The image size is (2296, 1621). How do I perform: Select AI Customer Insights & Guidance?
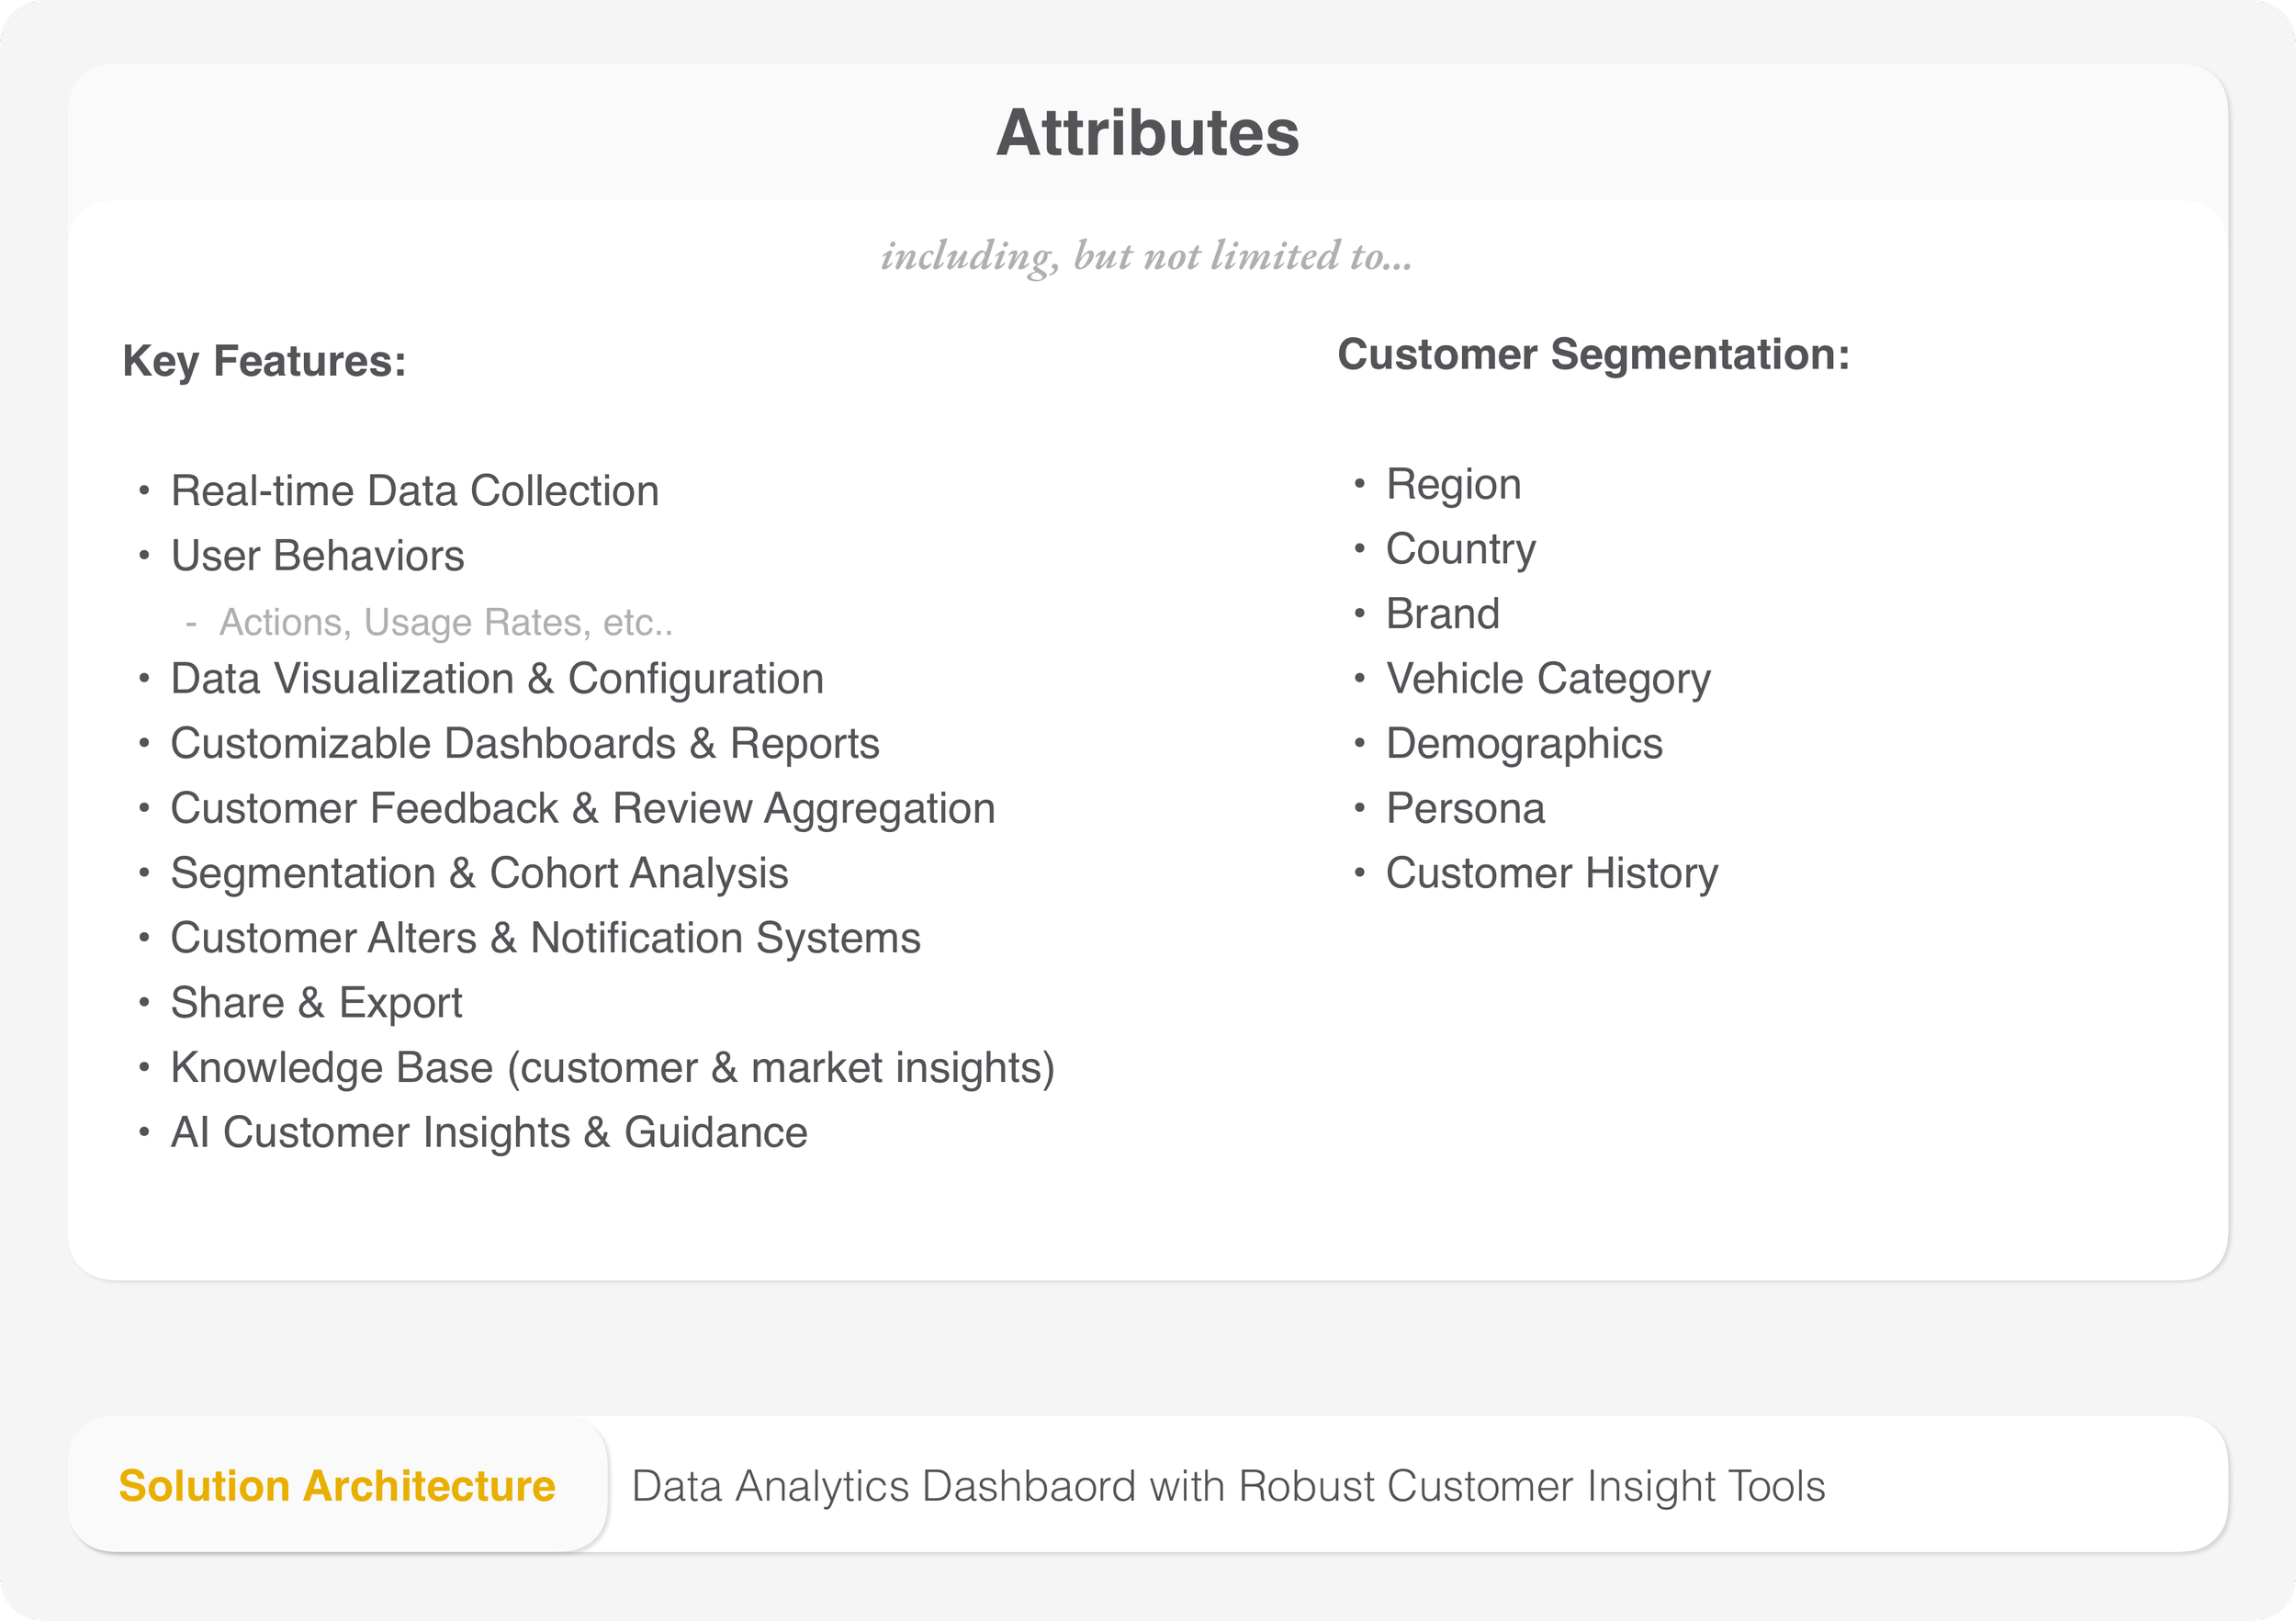(489, 1133)
